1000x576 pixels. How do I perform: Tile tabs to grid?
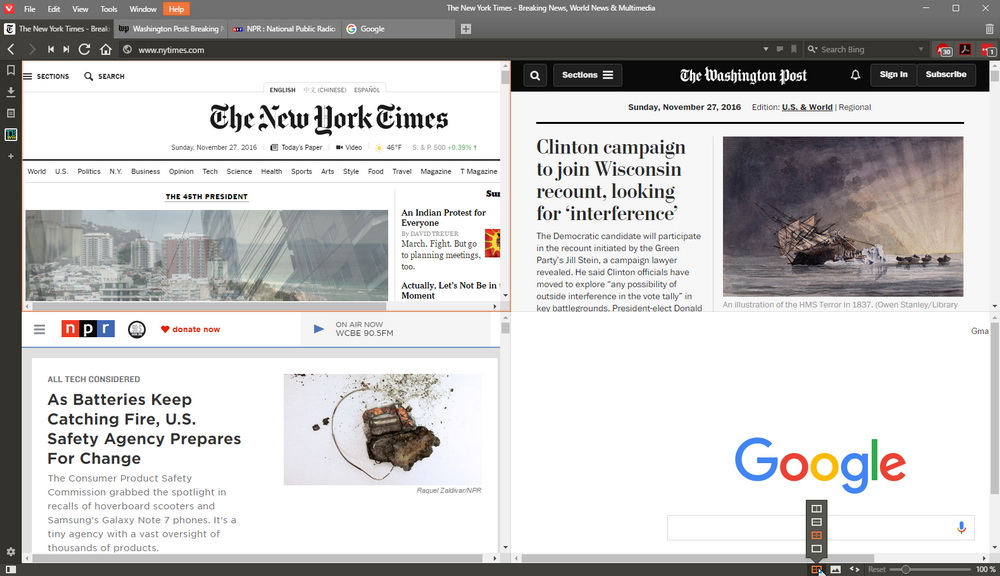[816, 535]
